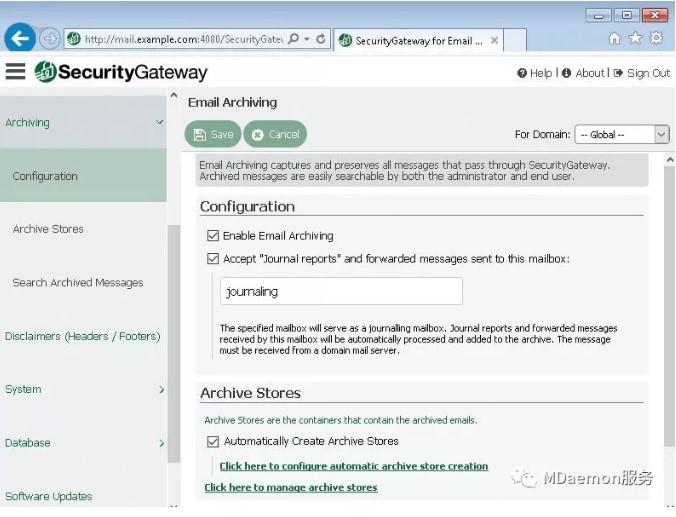
Task: Collapse the Archiving menu section
Action: click(83, 122)
